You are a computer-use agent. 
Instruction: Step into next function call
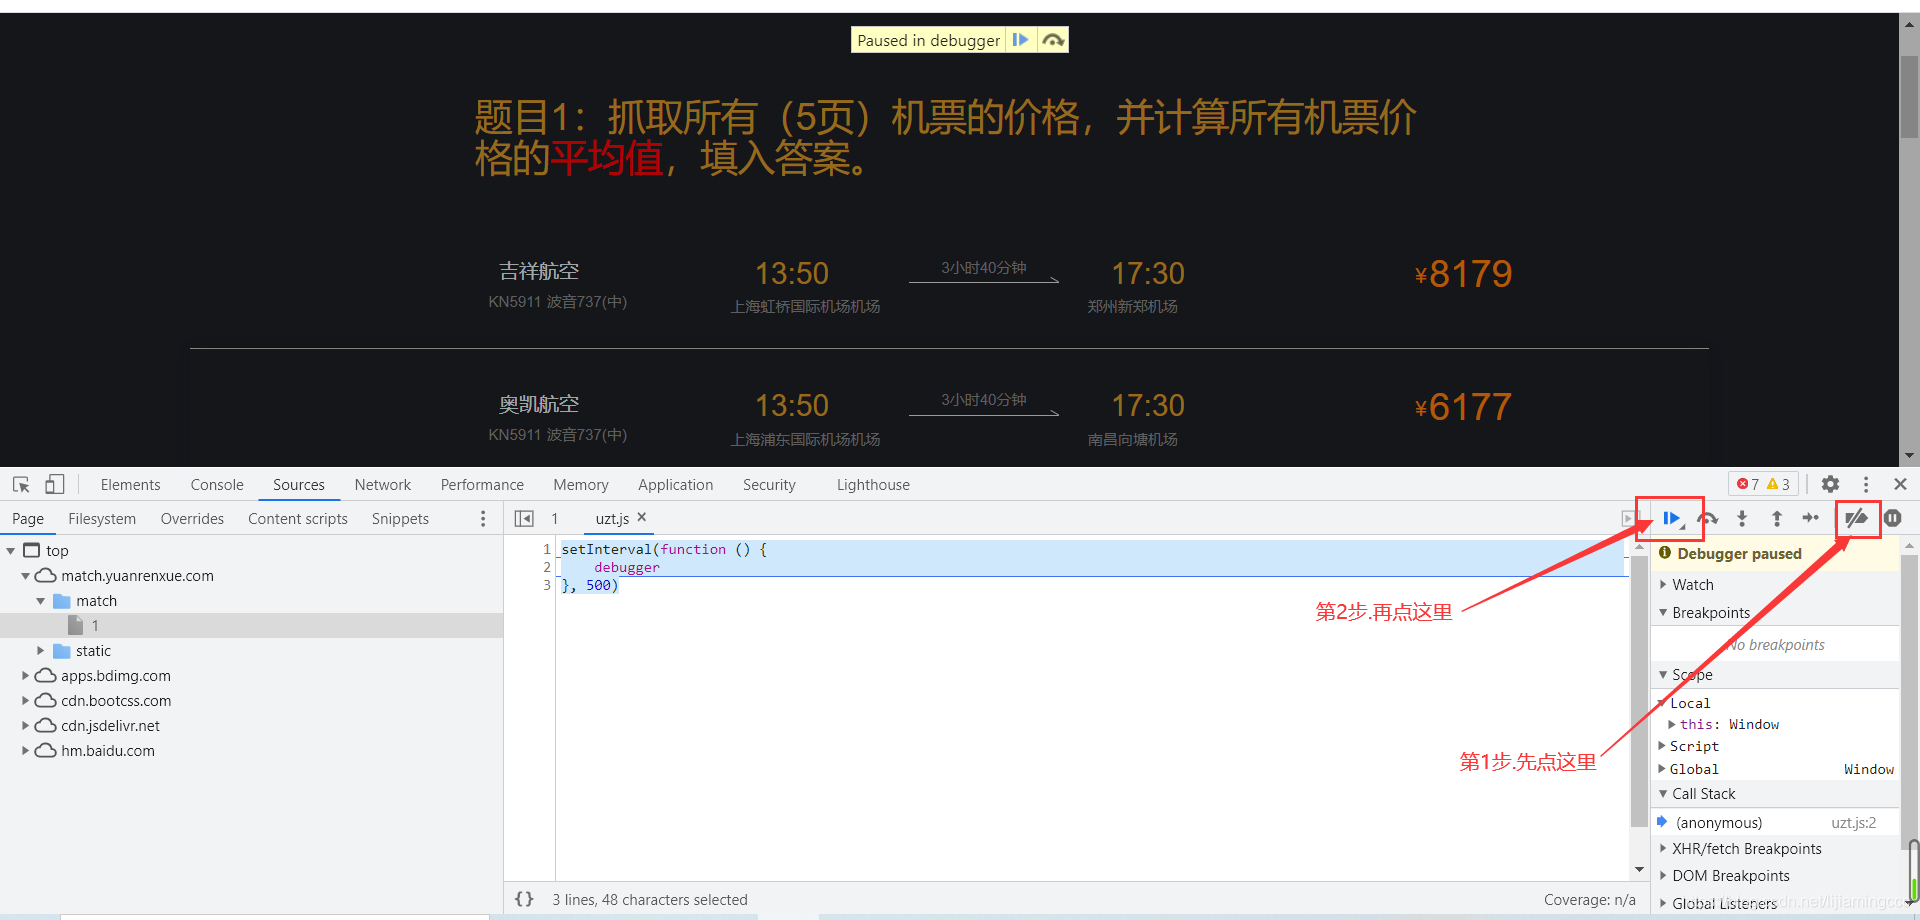pos(1742,518)
